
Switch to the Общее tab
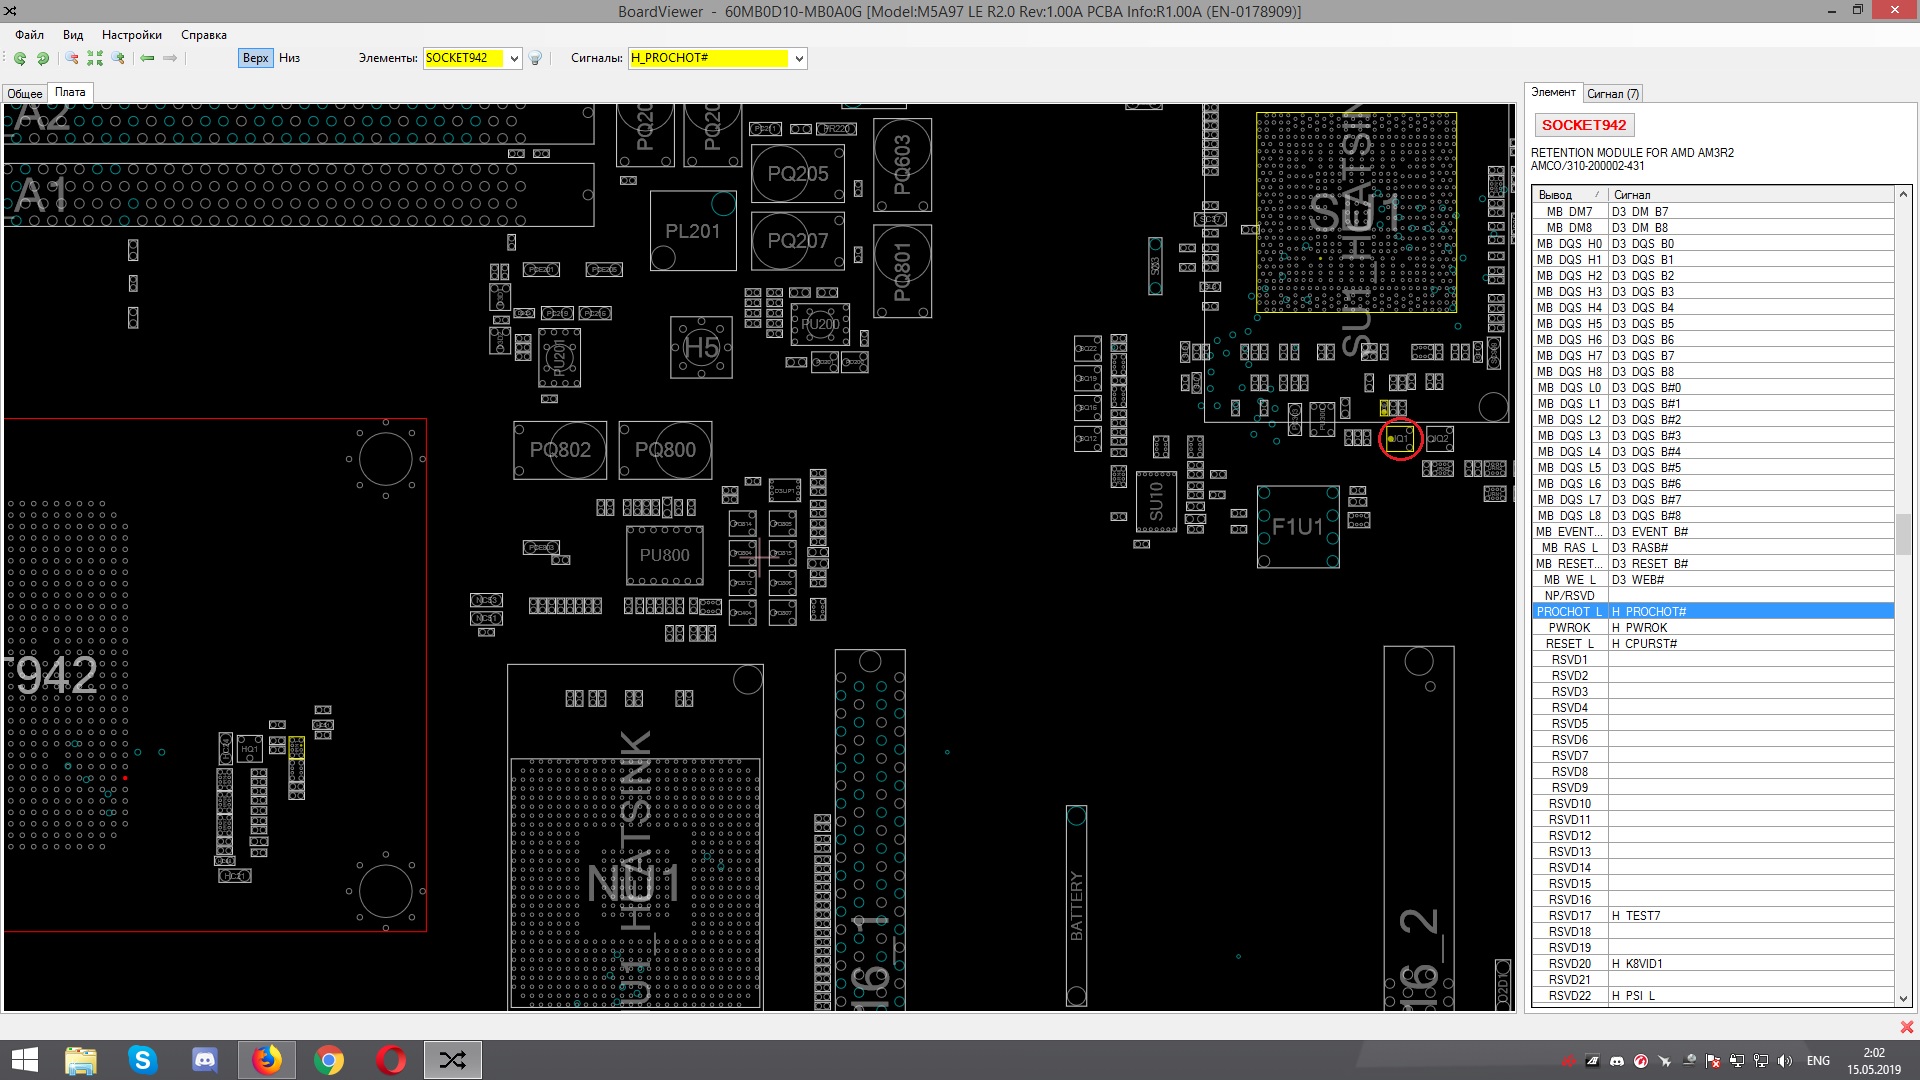25,93
